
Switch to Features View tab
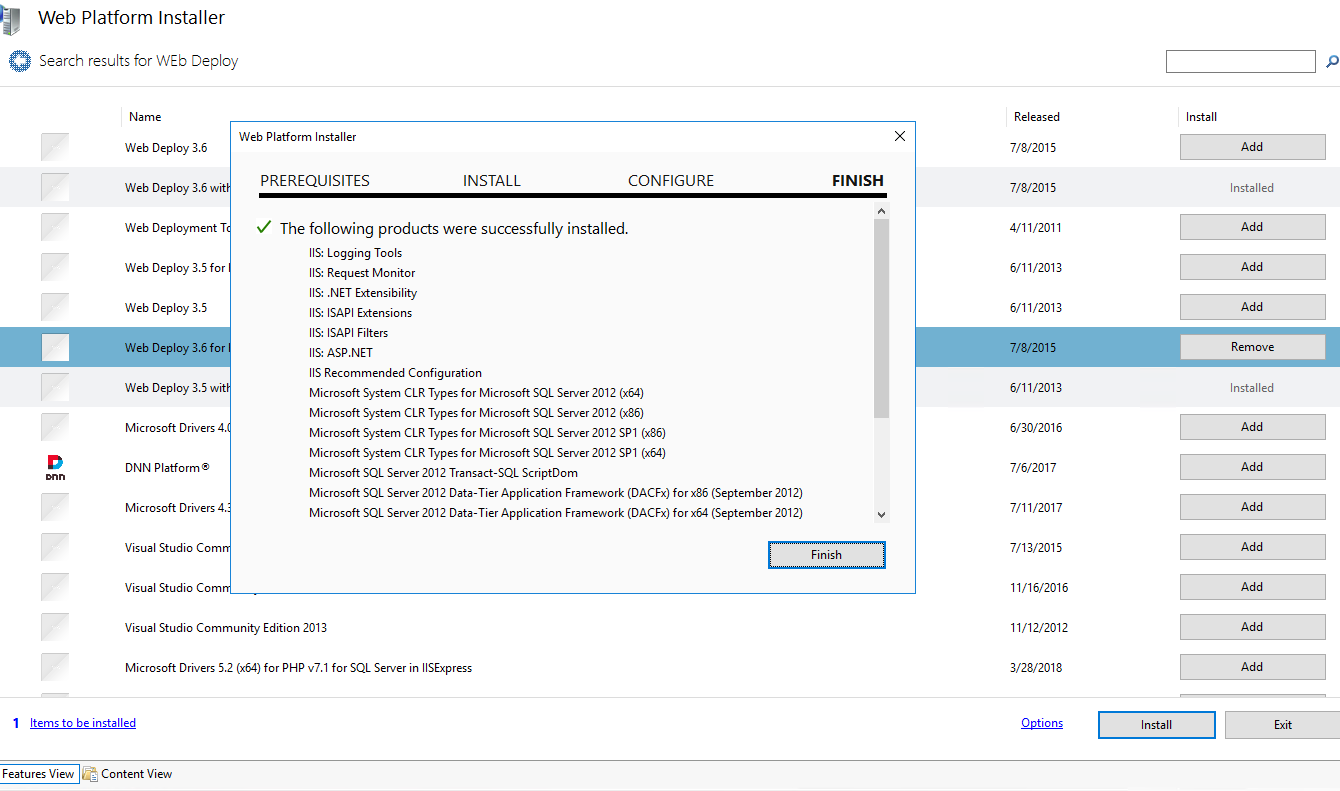tap(38, 774)
